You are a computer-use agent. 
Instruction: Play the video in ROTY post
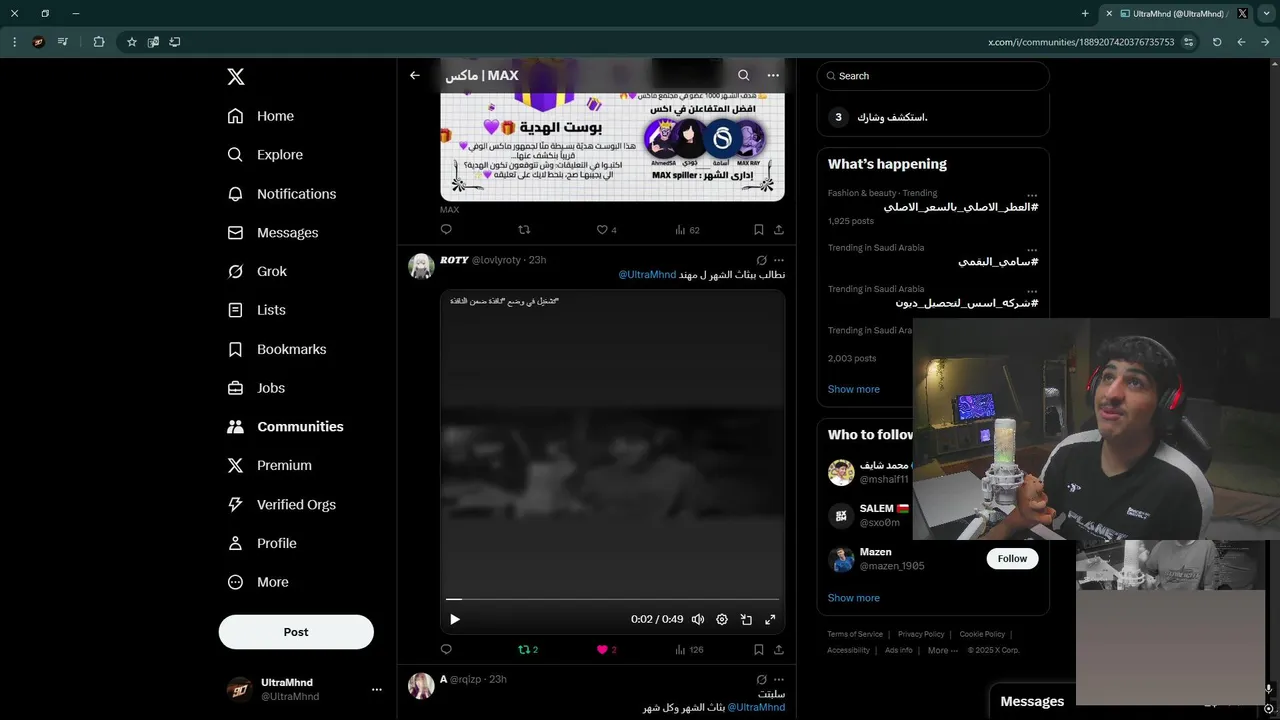455,619
